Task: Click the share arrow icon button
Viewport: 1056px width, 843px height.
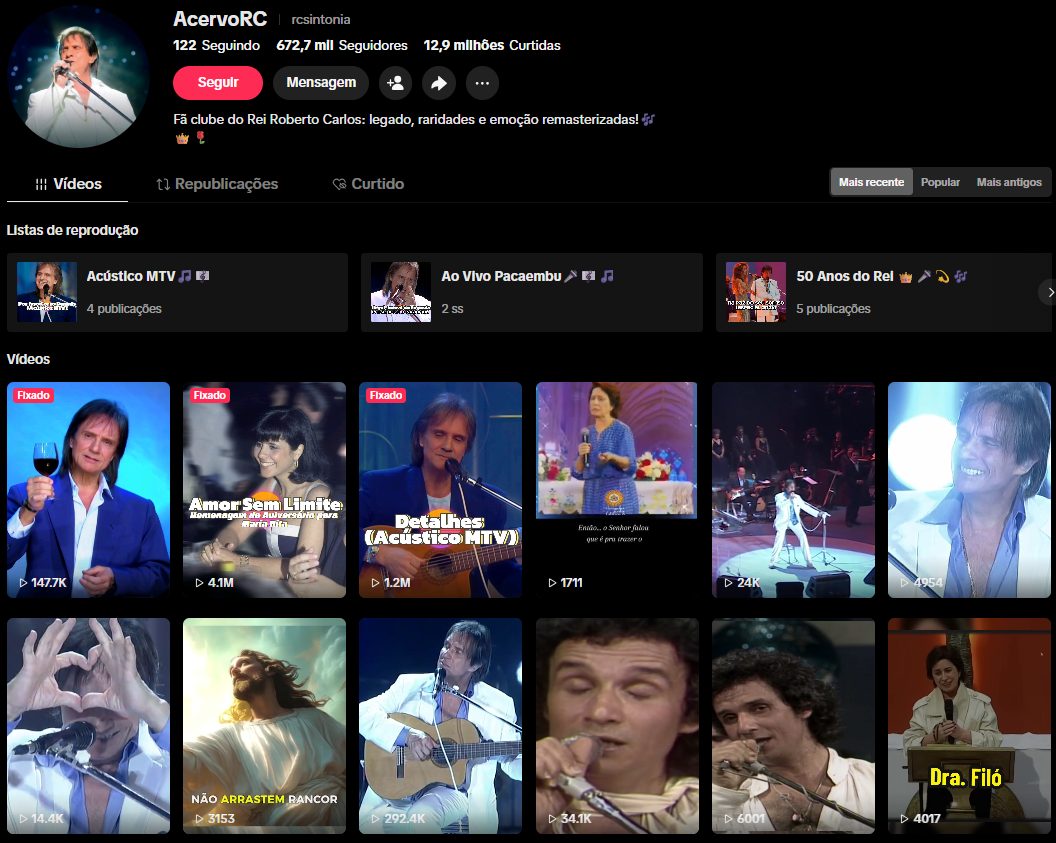Action: tap(439, 83)
